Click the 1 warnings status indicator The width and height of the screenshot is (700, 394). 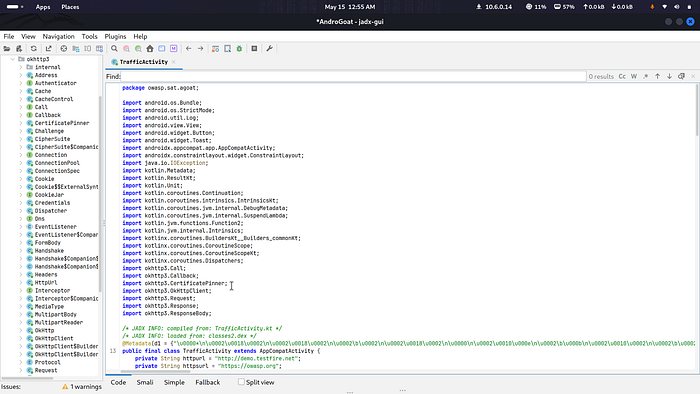pos(82,387)
